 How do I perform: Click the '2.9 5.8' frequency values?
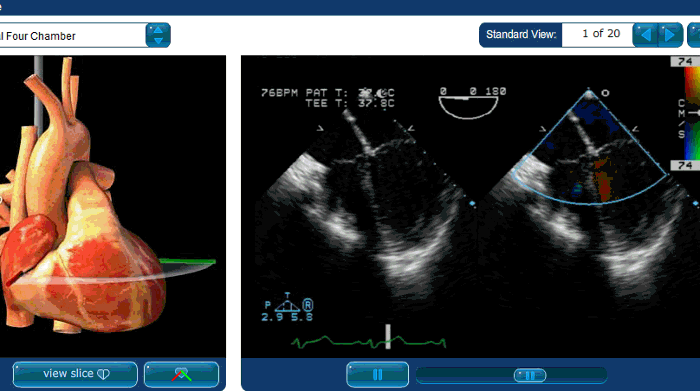(287, 317)
